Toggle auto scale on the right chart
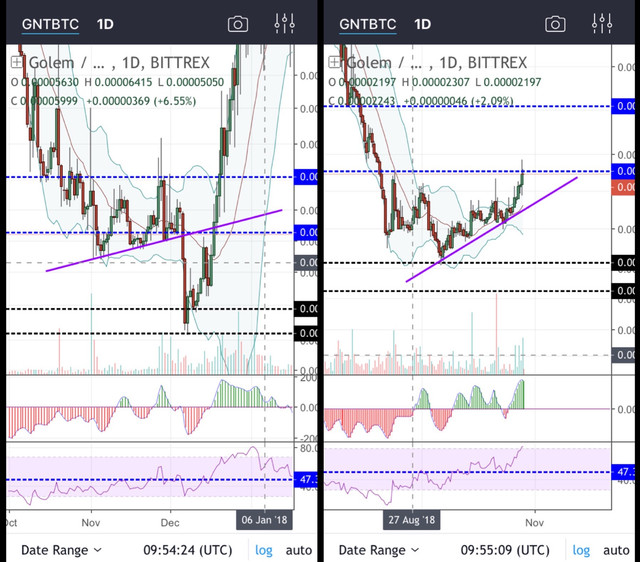 tap(616, 550)
